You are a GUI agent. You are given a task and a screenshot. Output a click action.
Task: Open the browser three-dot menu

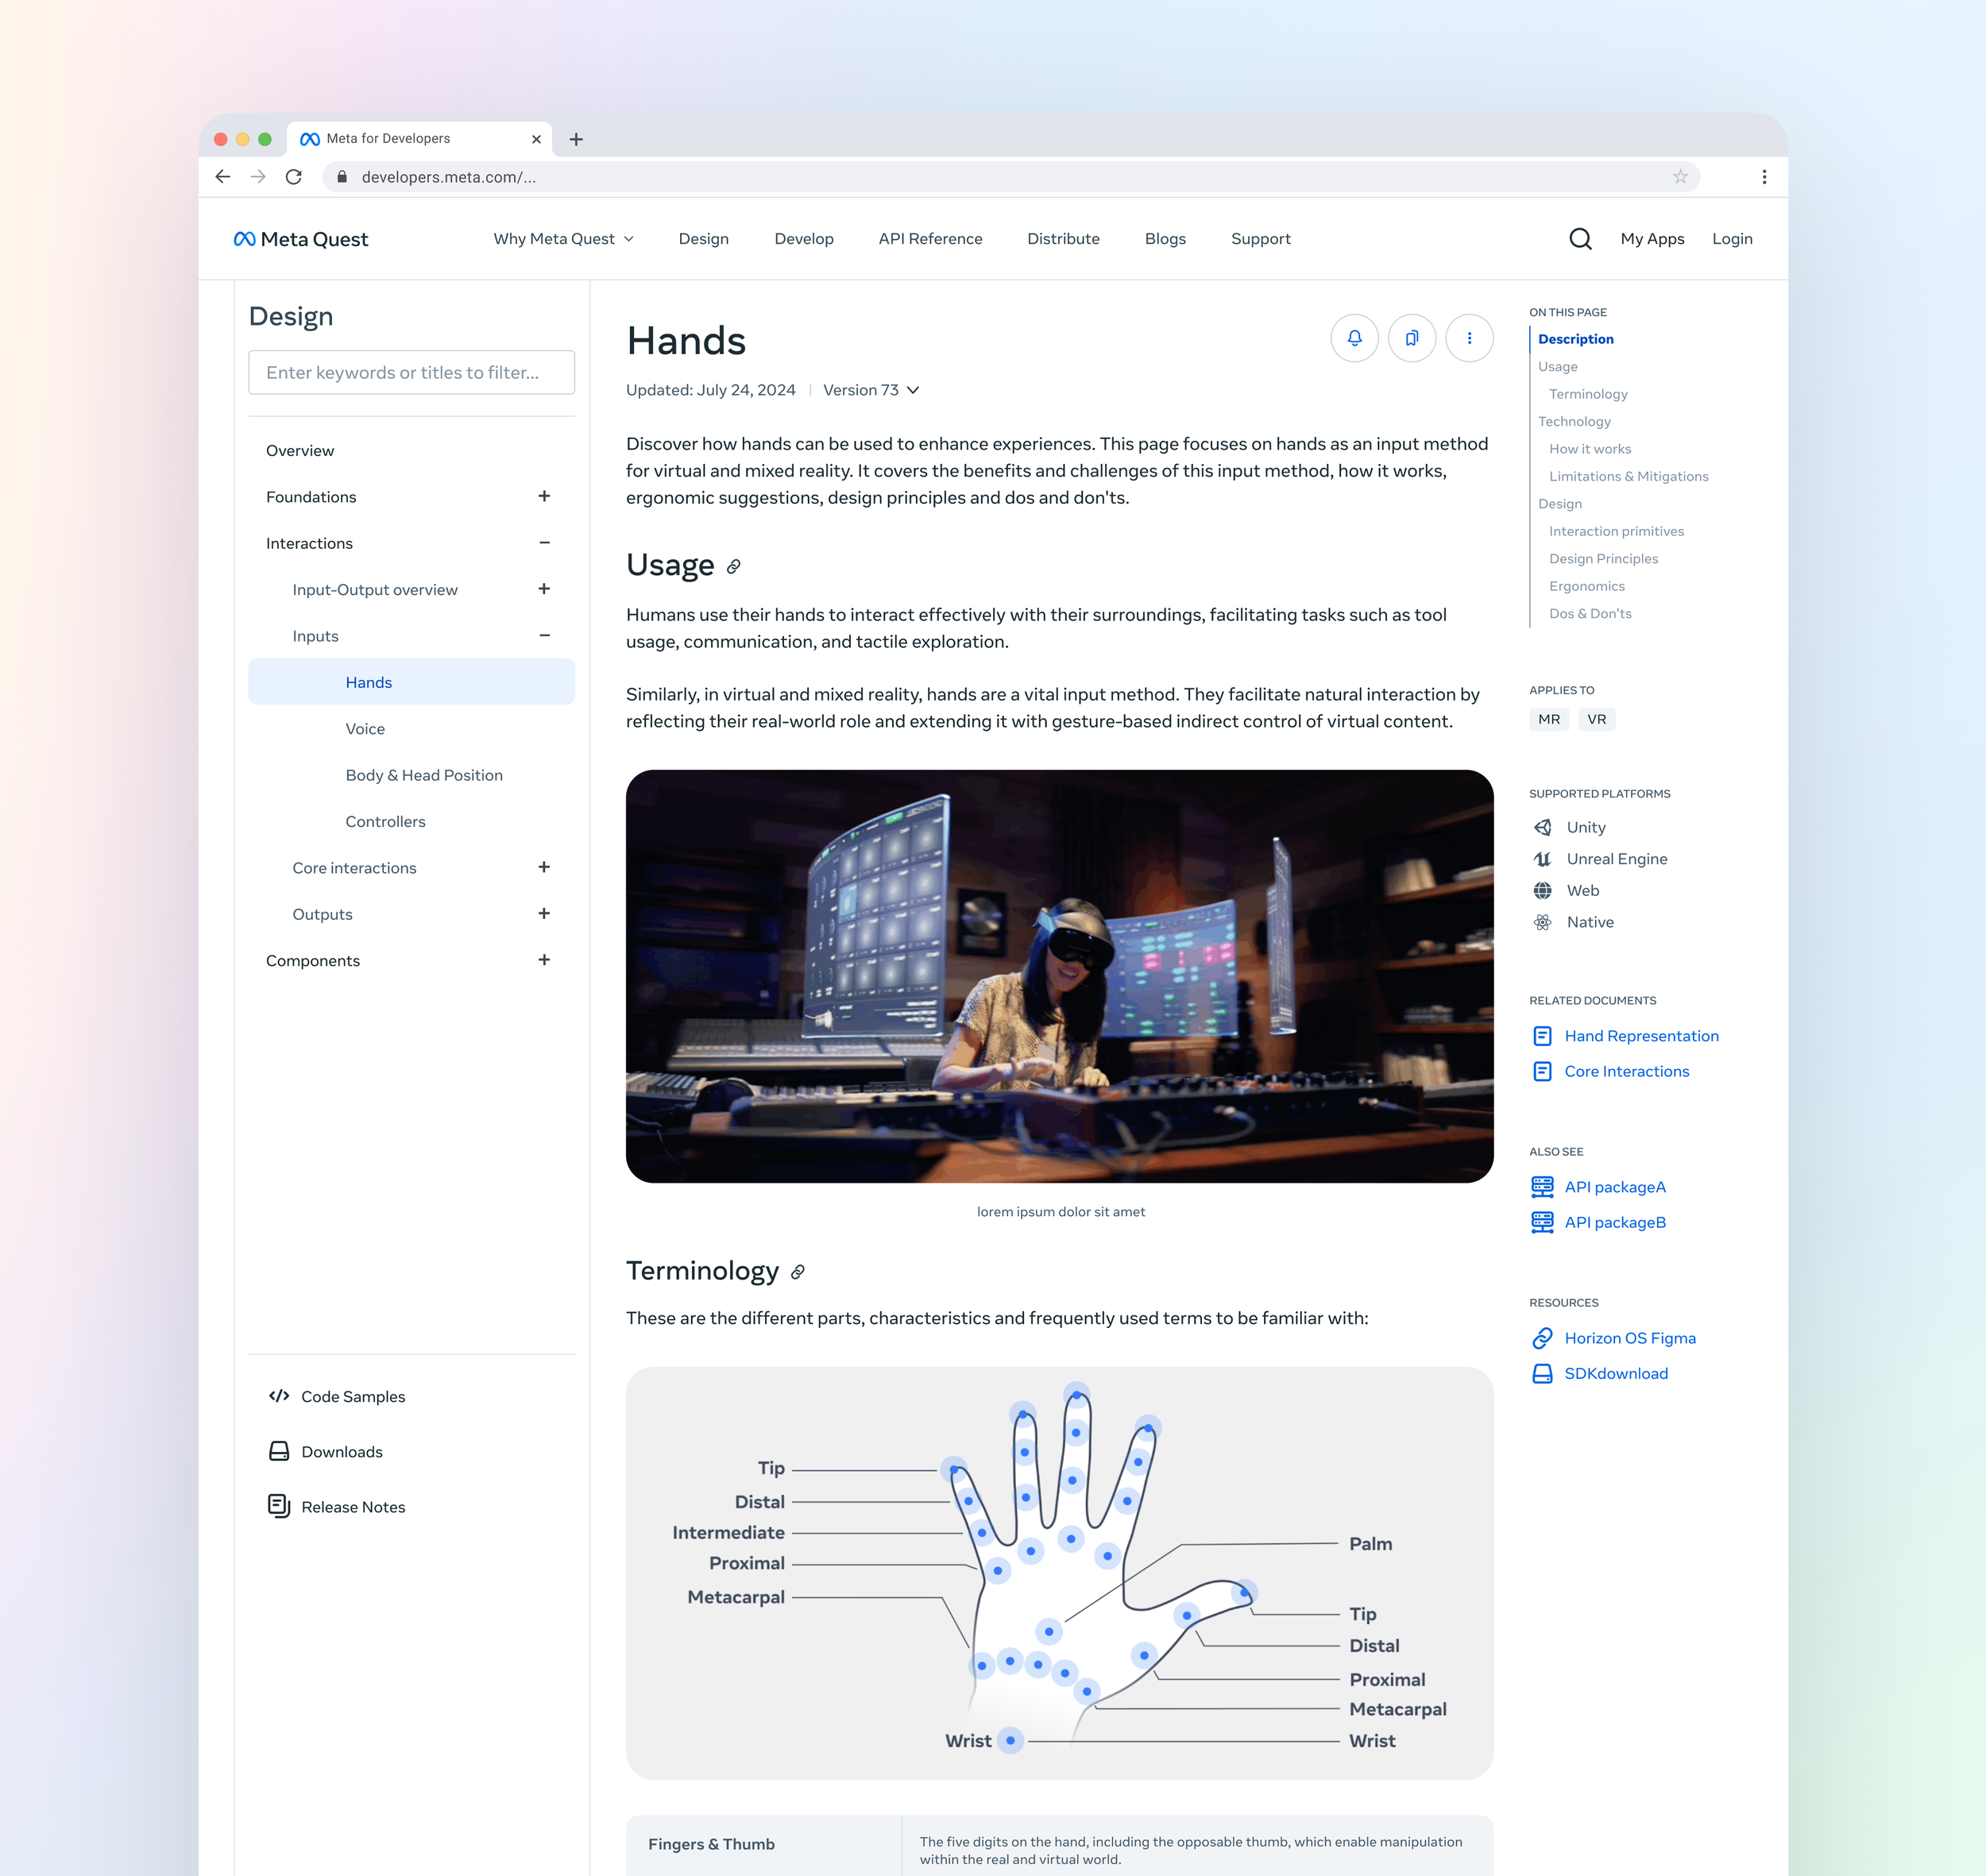coord(1764,177)
